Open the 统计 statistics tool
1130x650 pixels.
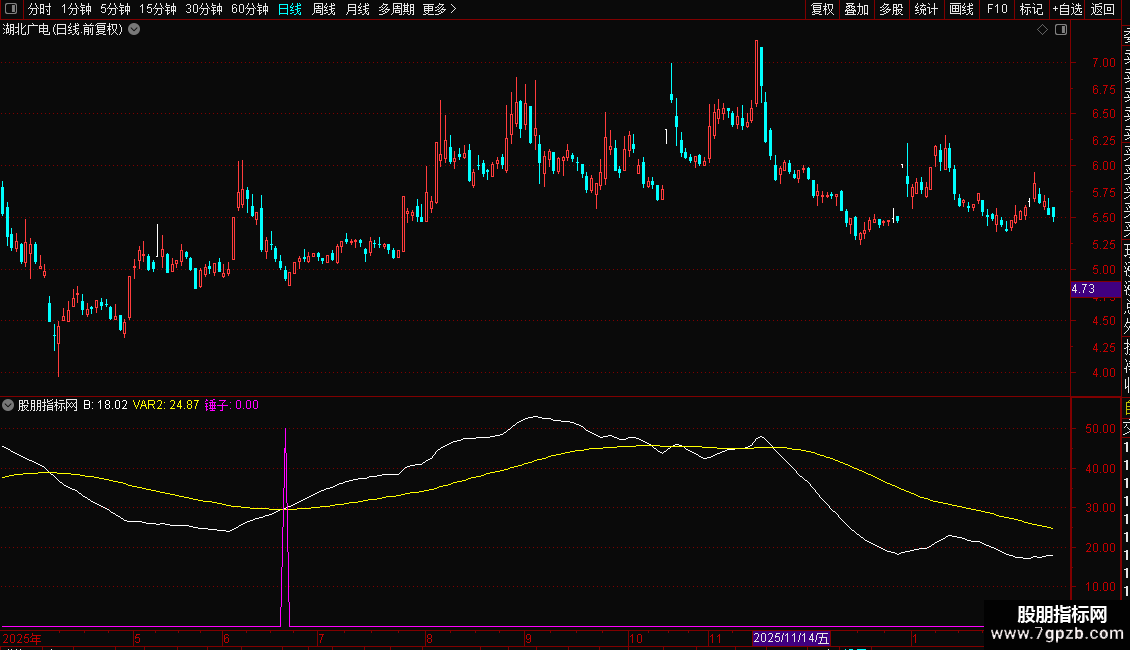926,9
